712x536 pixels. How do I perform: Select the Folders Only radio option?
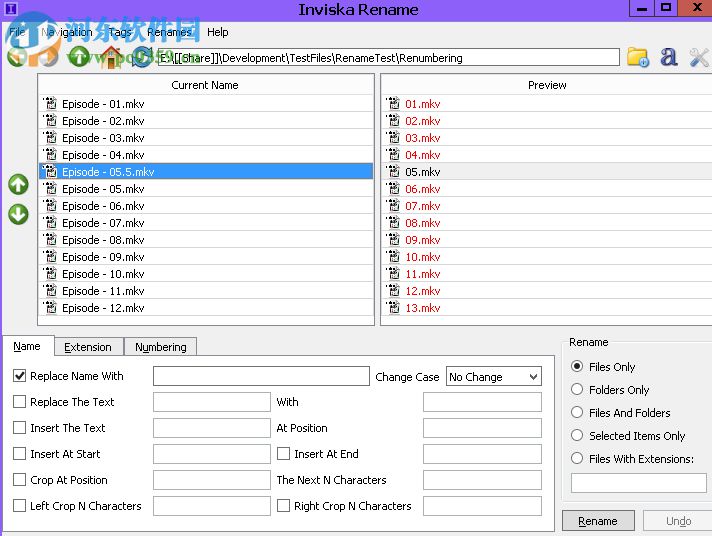point(577,390)
